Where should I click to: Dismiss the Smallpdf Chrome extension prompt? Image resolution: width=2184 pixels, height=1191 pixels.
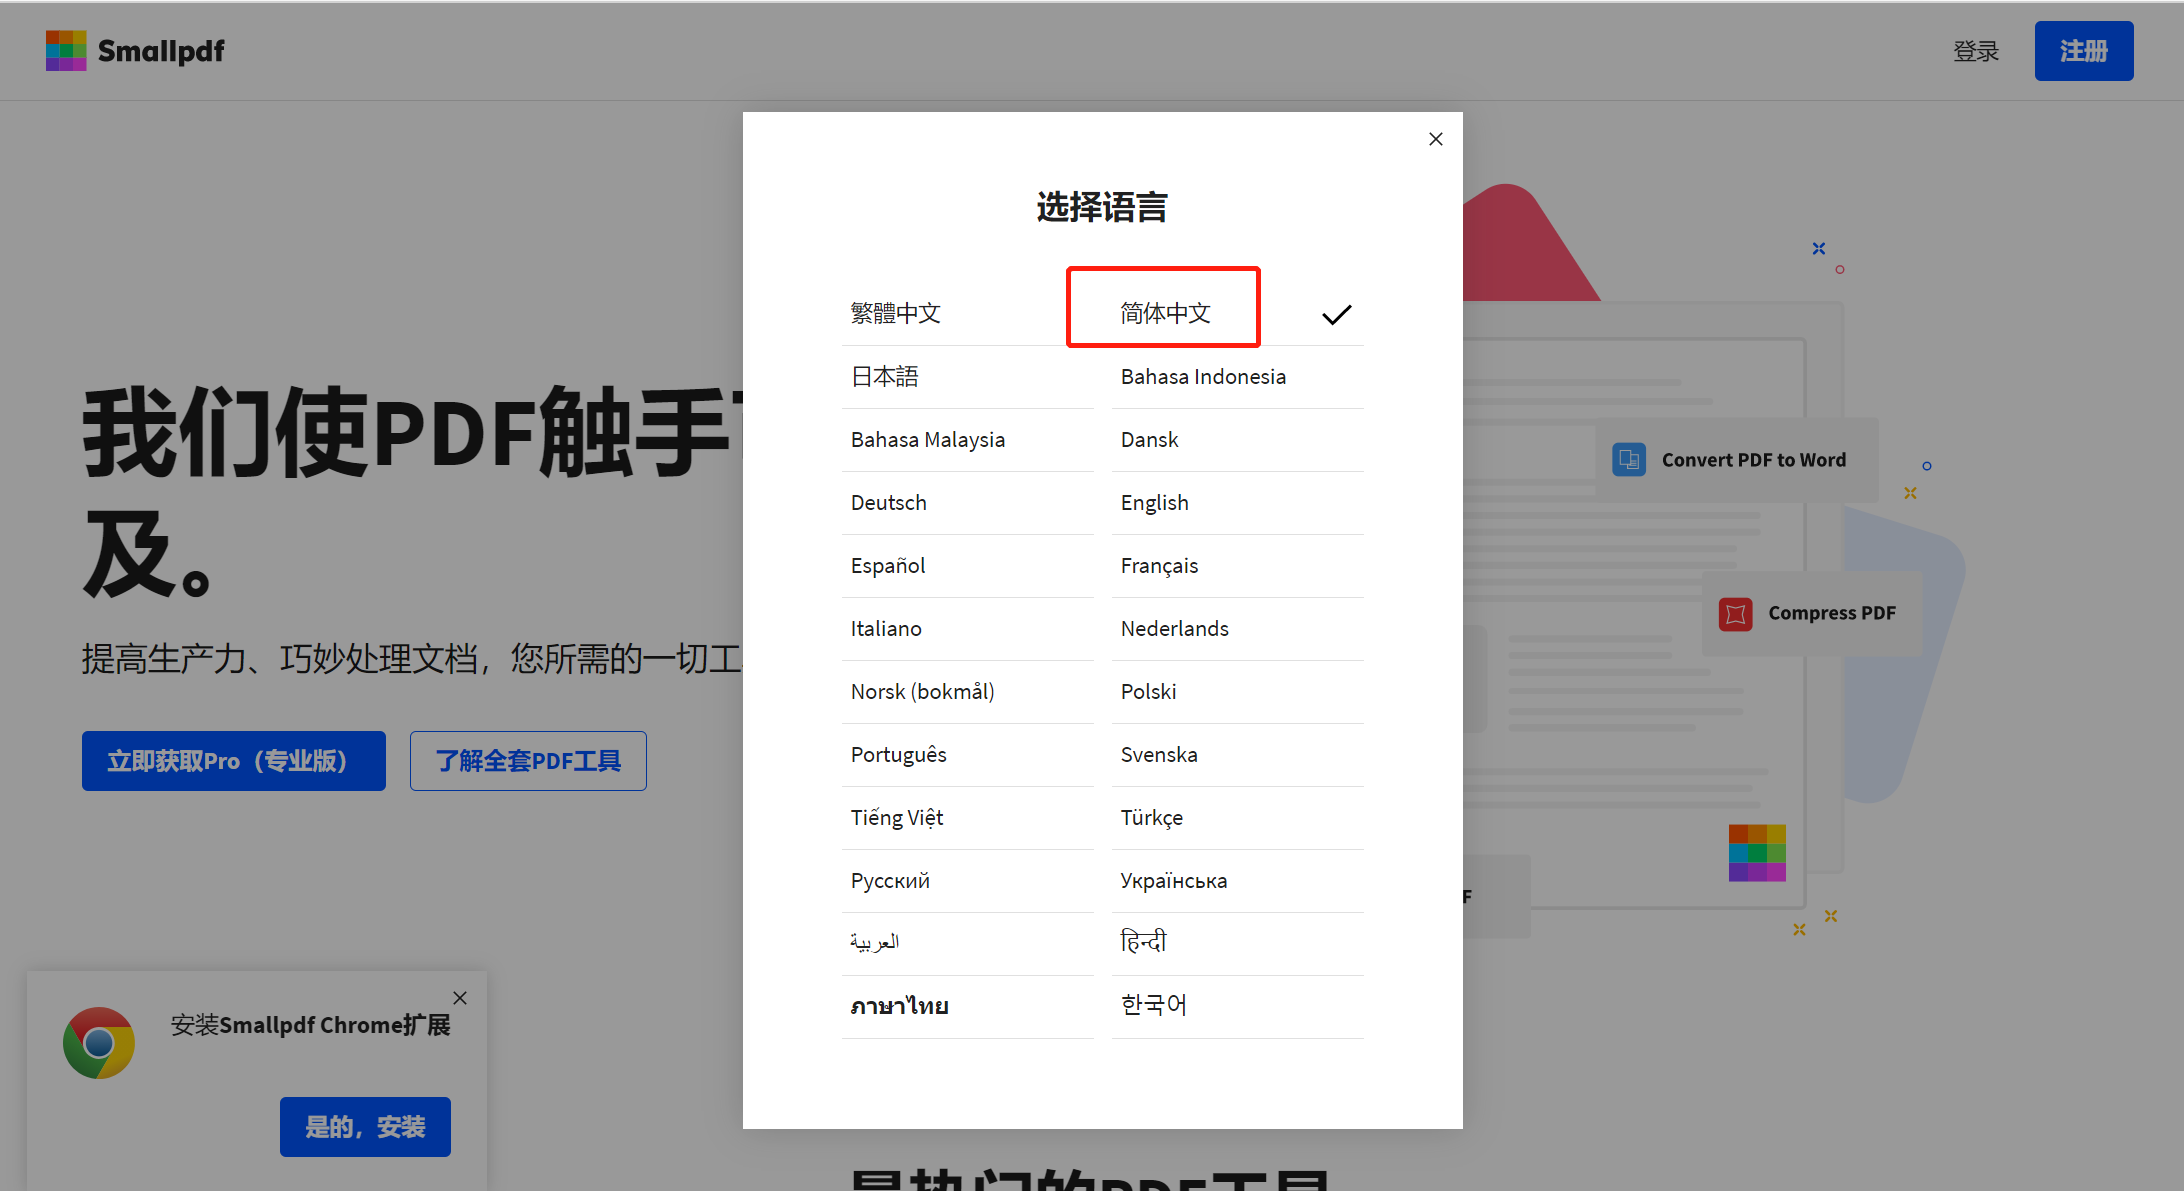460,997
